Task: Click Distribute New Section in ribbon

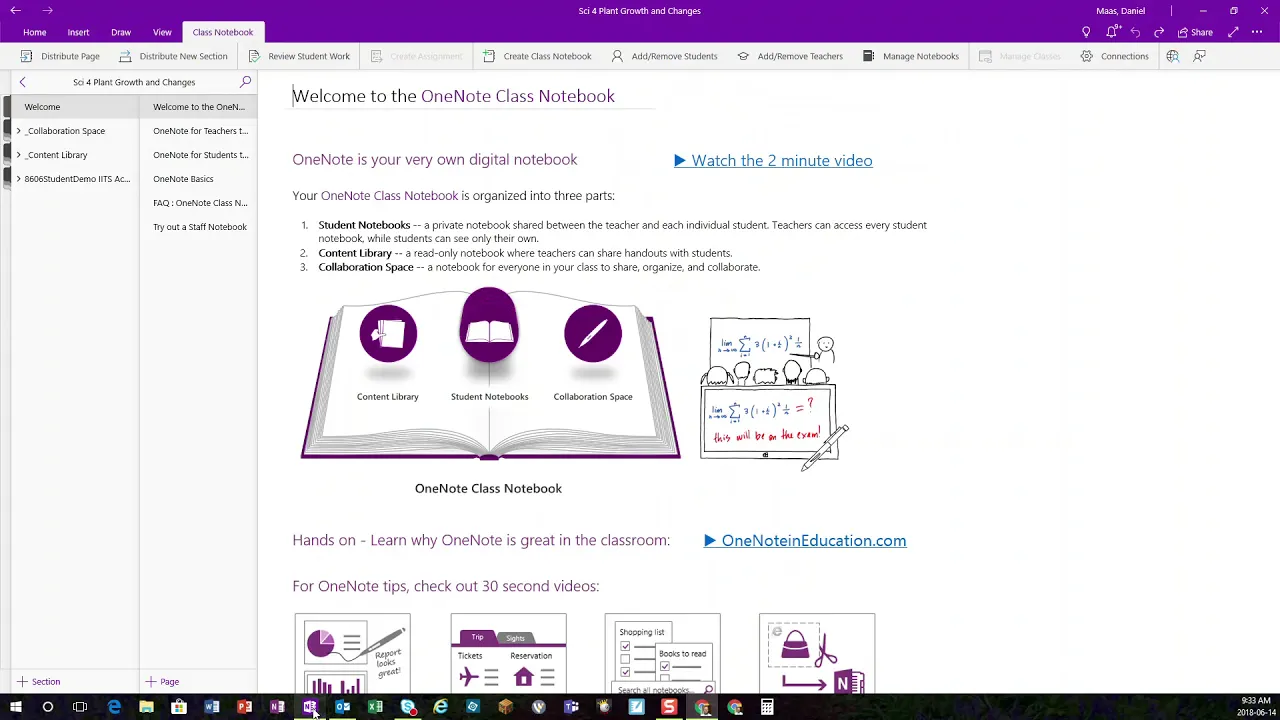Action: pos(173,56)
